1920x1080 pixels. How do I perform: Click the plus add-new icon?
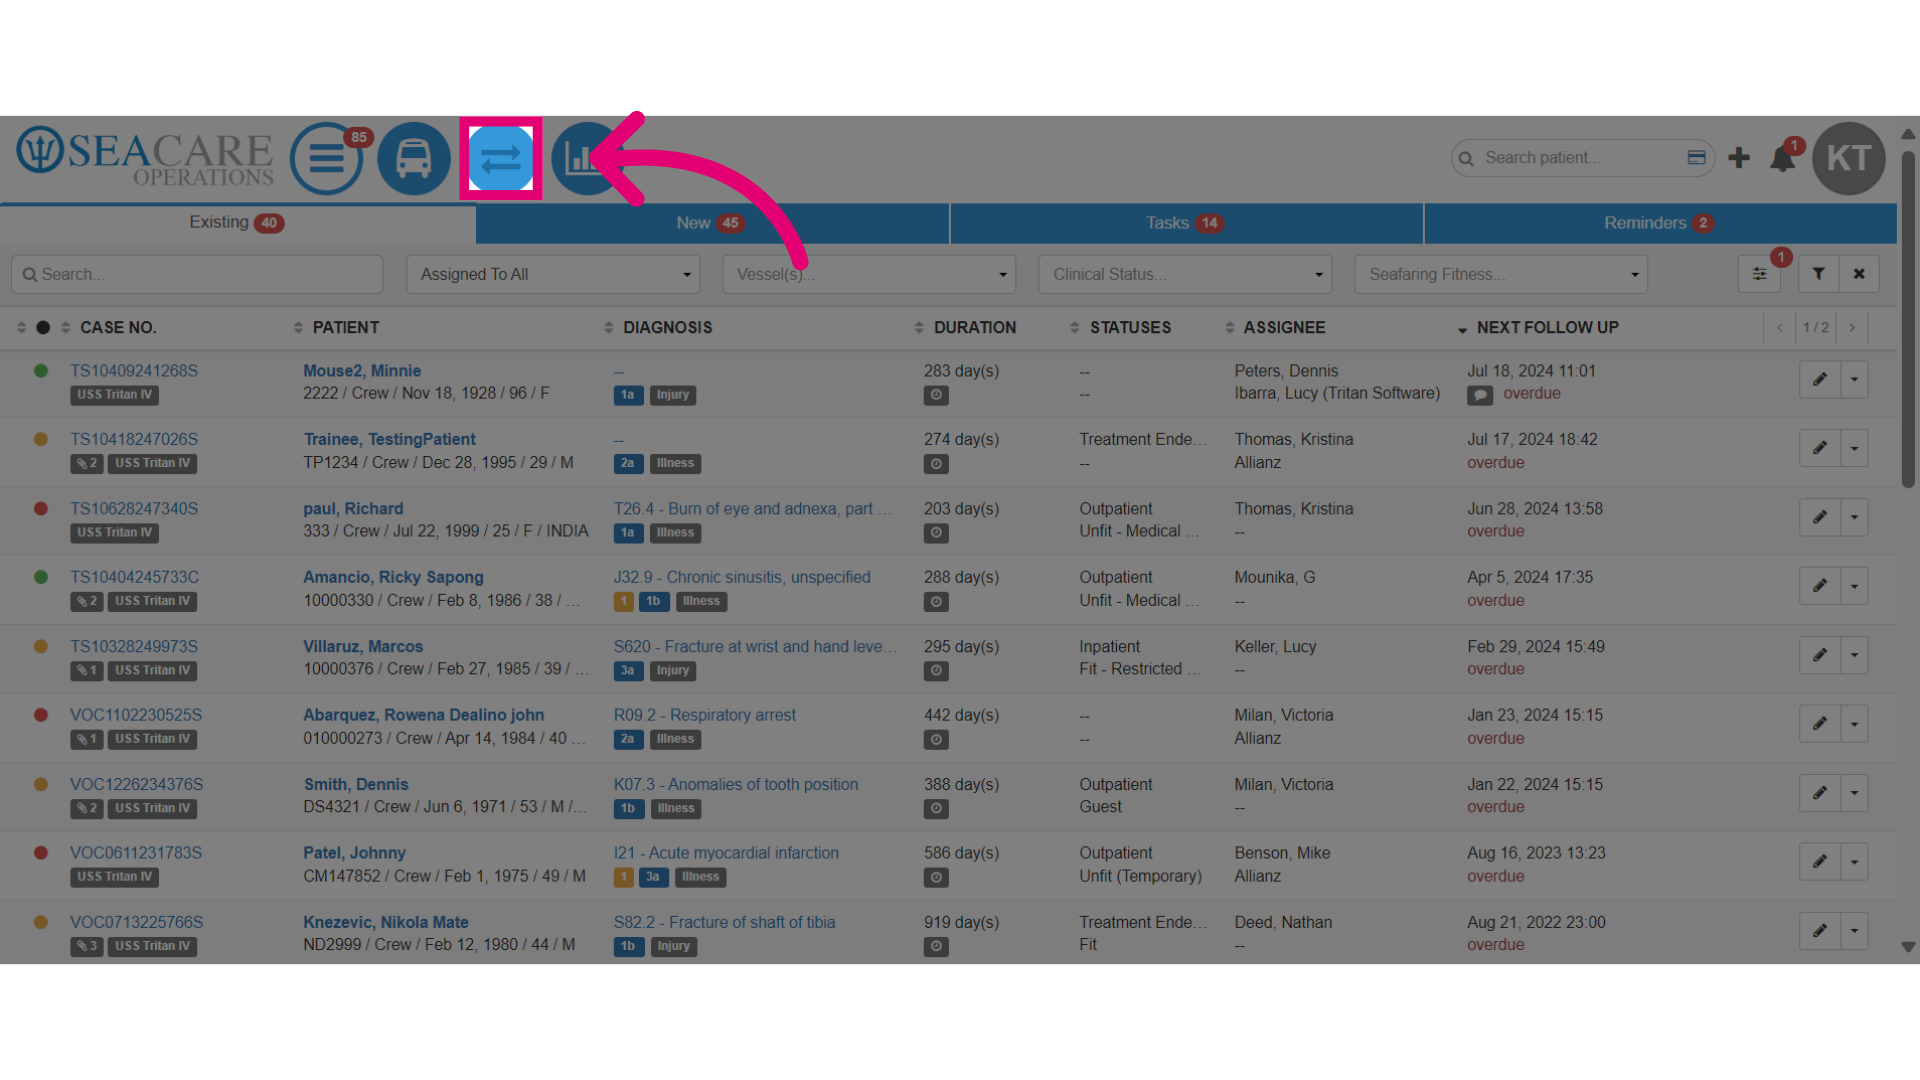[1739, 158]
